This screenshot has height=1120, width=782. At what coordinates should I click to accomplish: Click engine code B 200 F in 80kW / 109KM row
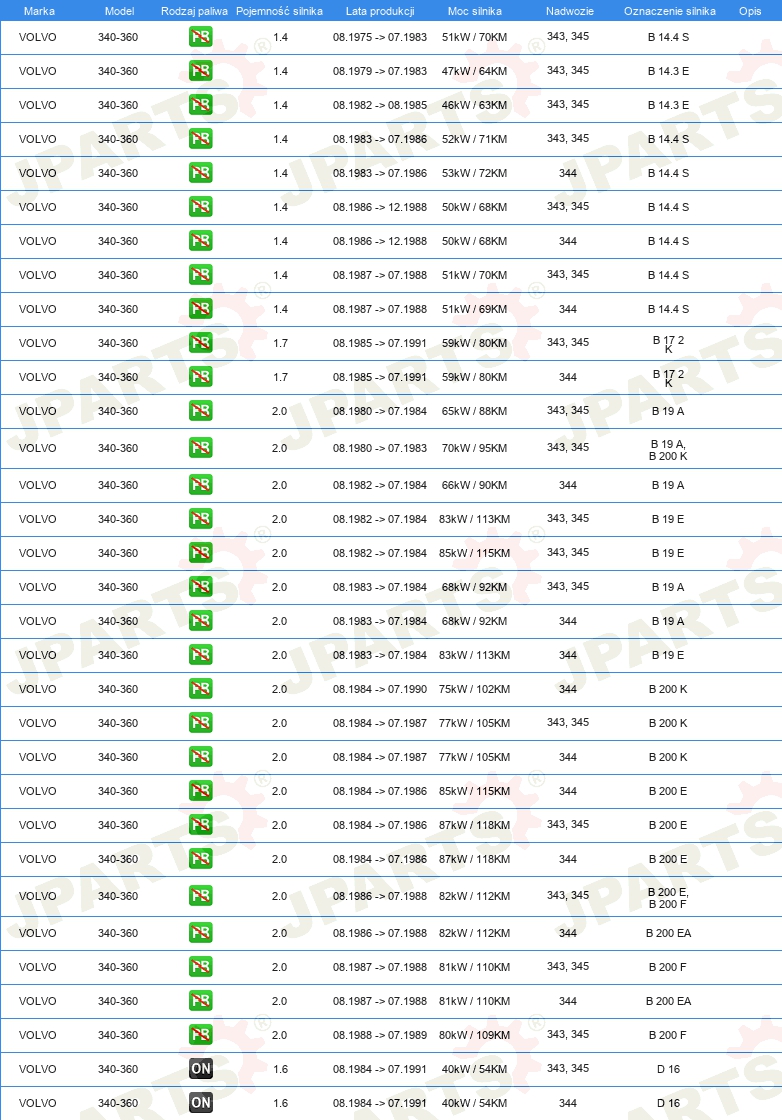coord(668,1035)
